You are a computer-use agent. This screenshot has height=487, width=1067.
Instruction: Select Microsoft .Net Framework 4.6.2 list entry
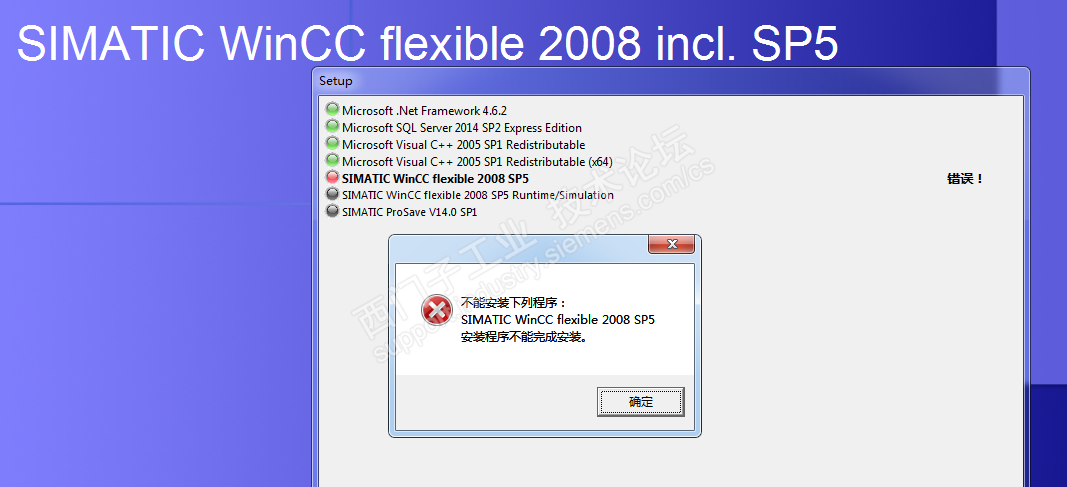click(425, 110)
